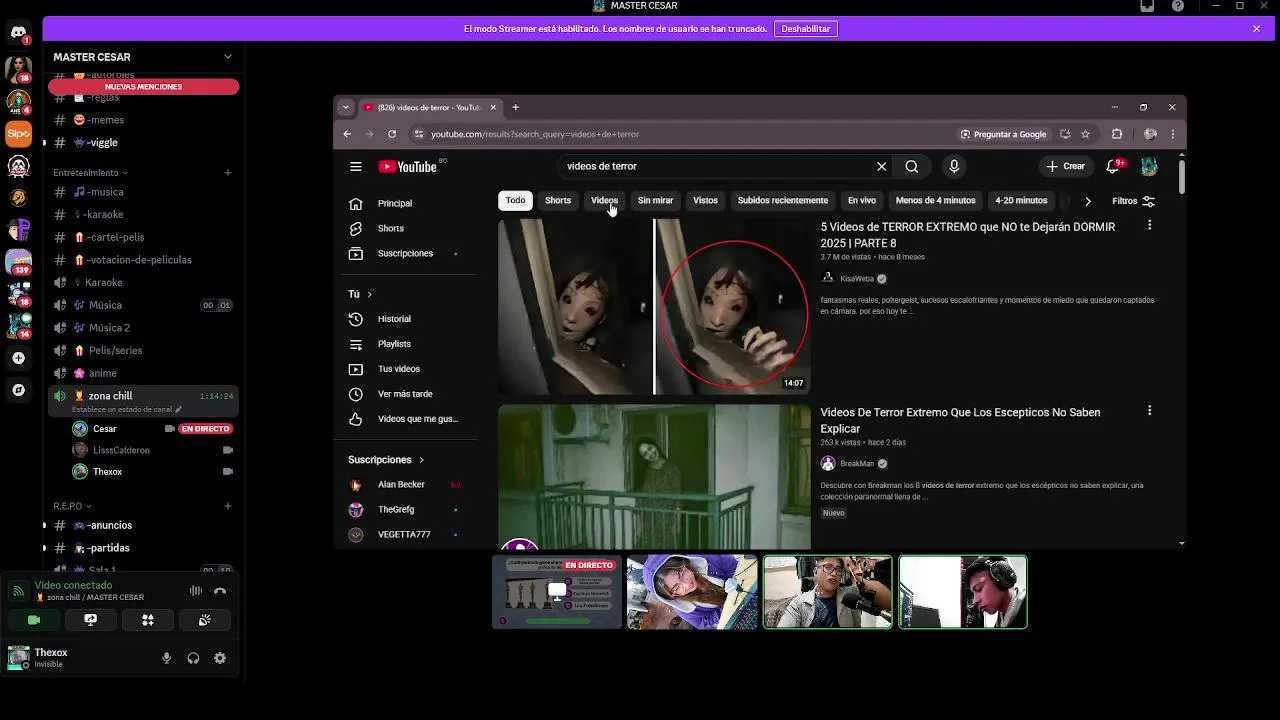The height and width of the screenshot is (720, 1280).
Task: Click the YouTube search input field
Action: (x=715, y=167)
